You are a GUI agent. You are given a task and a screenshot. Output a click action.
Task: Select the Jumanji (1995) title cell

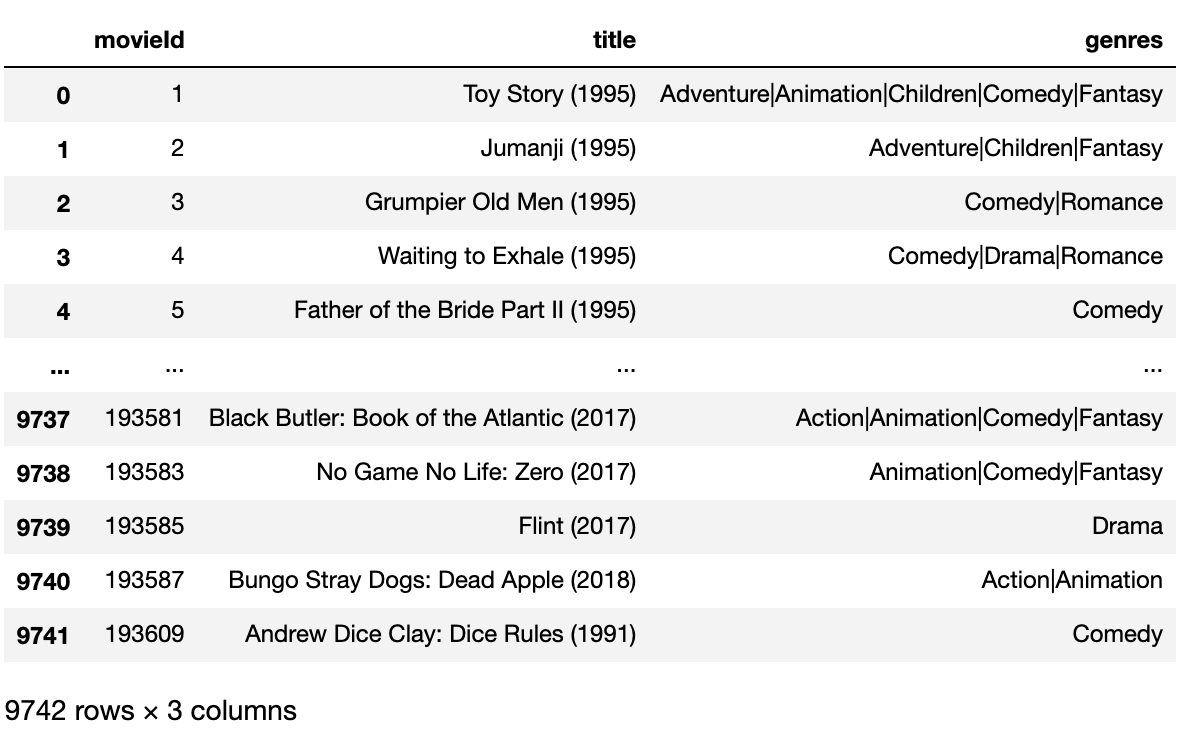558,148
